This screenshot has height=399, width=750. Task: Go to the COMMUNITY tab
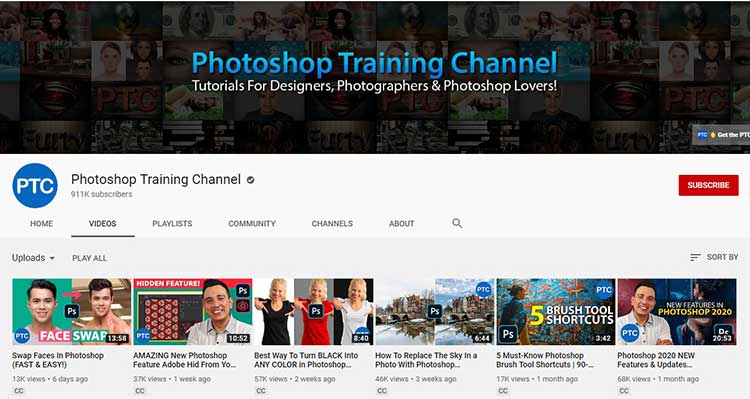[x=252, y=223]
